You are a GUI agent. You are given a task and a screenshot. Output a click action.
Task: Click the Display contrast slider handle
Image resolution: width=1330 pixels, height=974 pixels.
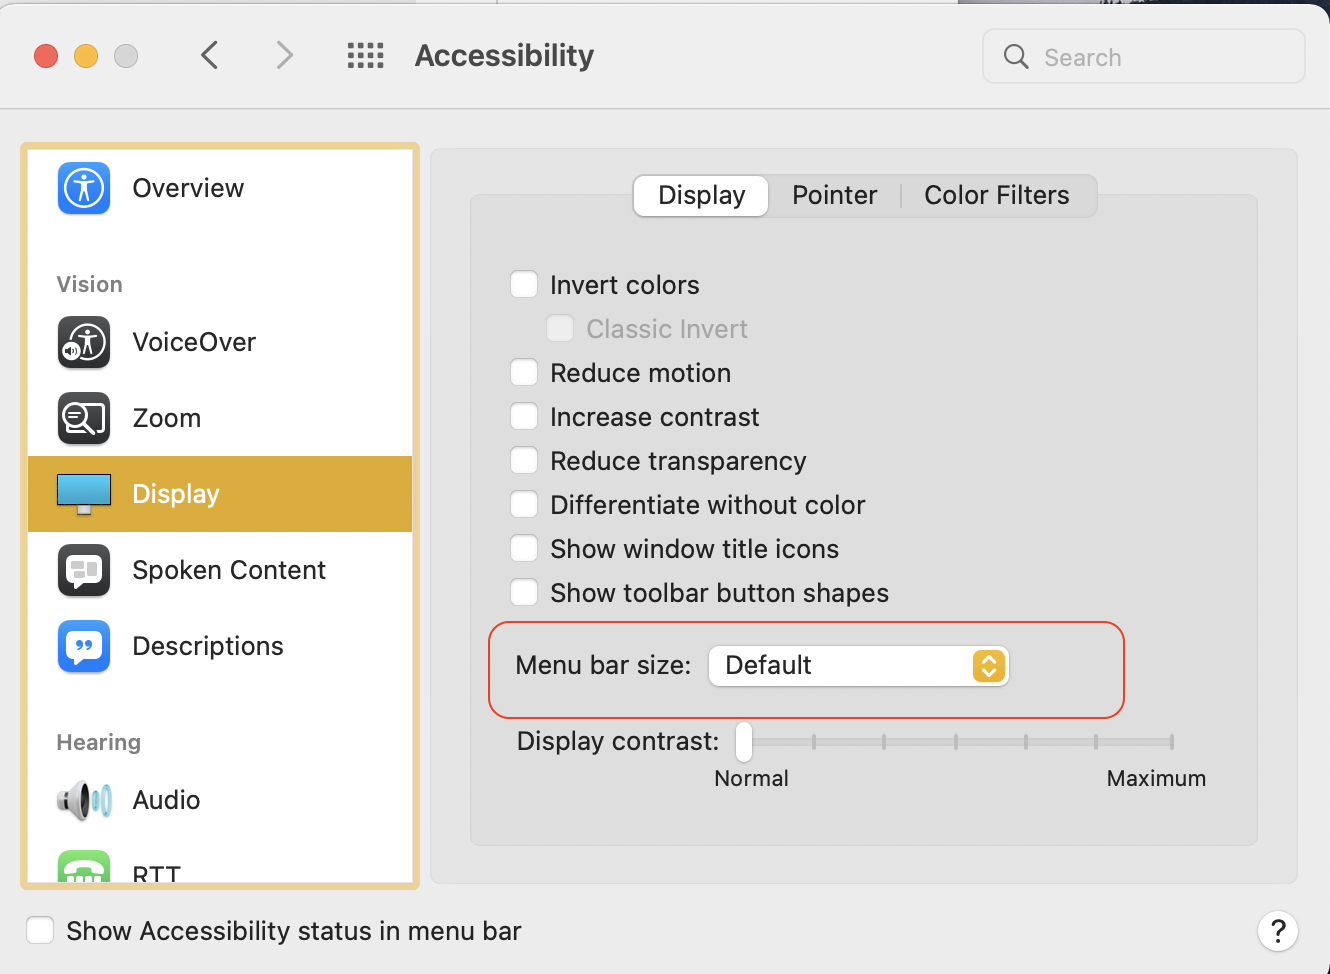pyautogui.click(x=744, y=742)
